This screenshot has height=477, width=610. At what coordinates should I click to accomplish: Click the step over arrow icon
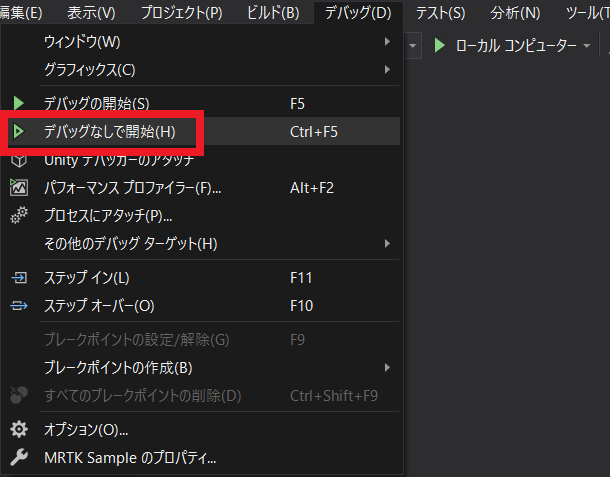19,305
